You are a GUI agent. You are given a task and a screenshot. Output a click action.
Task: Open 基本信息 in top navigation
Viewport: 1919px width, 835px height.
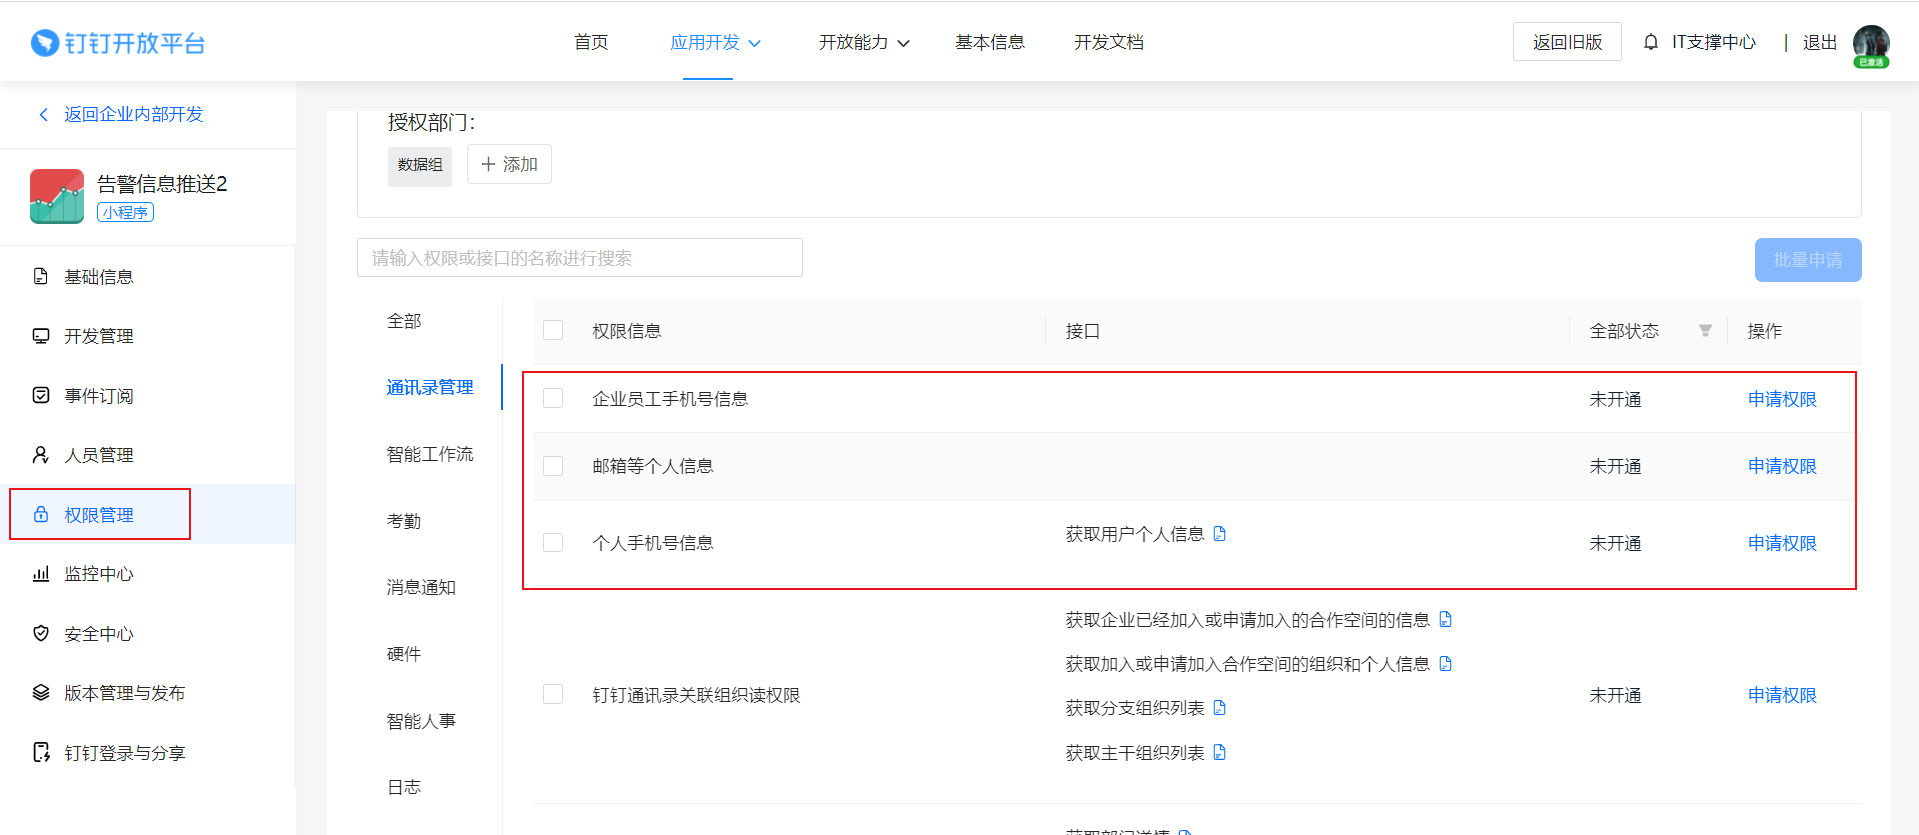(x=990, y=42)
